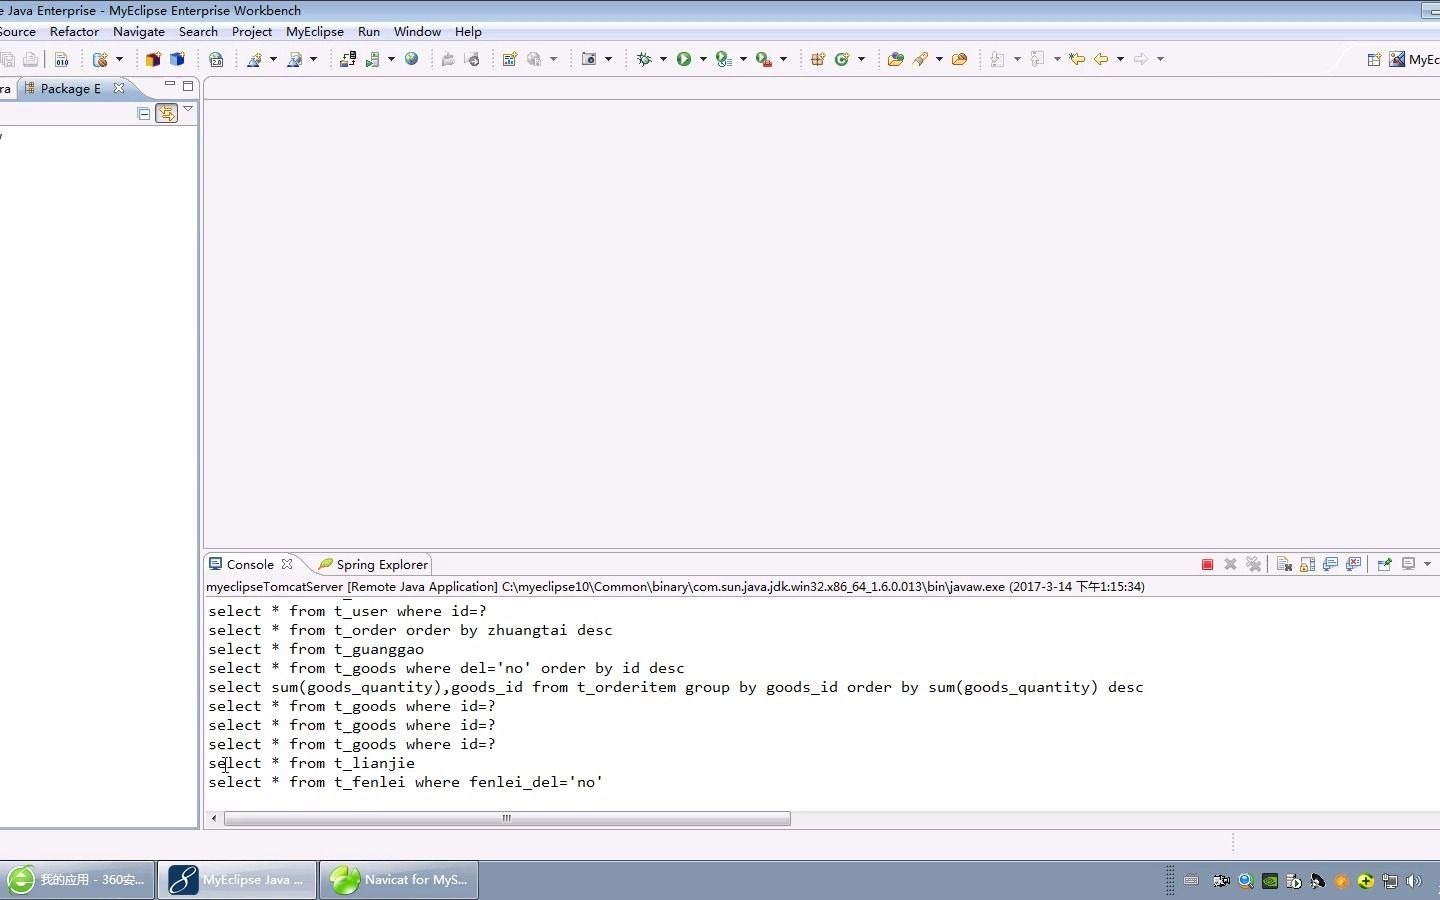
Task: Click 'select * from t_lianjie' console line
Action: [x=311, y=763]
